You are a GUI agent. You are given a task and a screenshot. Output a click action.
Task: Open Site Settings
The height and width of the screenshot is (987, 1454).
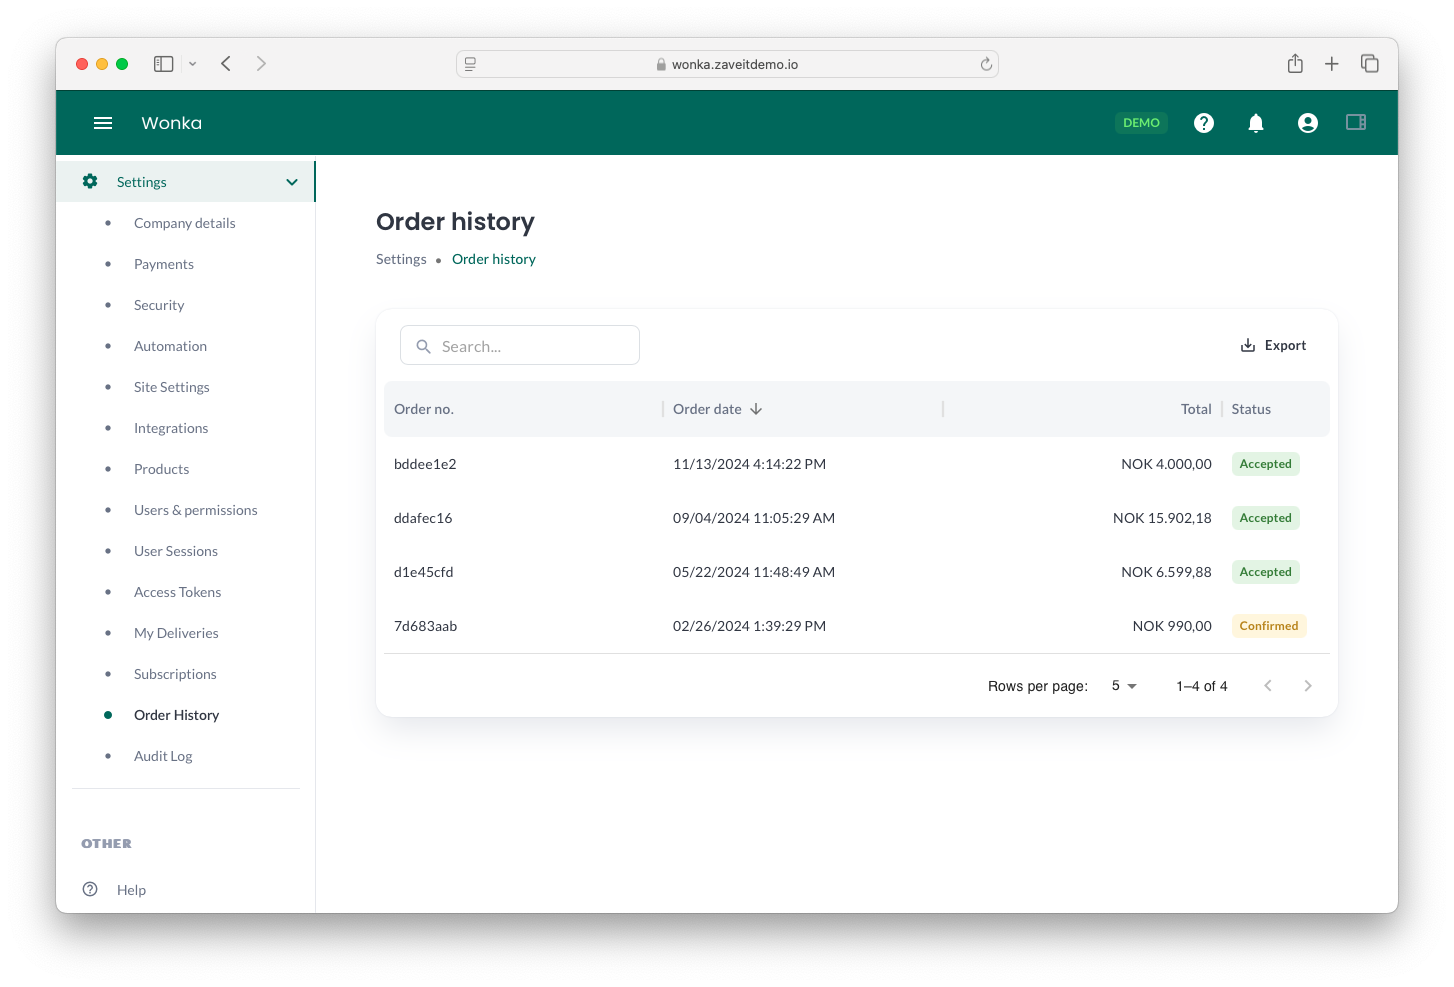[172, 387]
